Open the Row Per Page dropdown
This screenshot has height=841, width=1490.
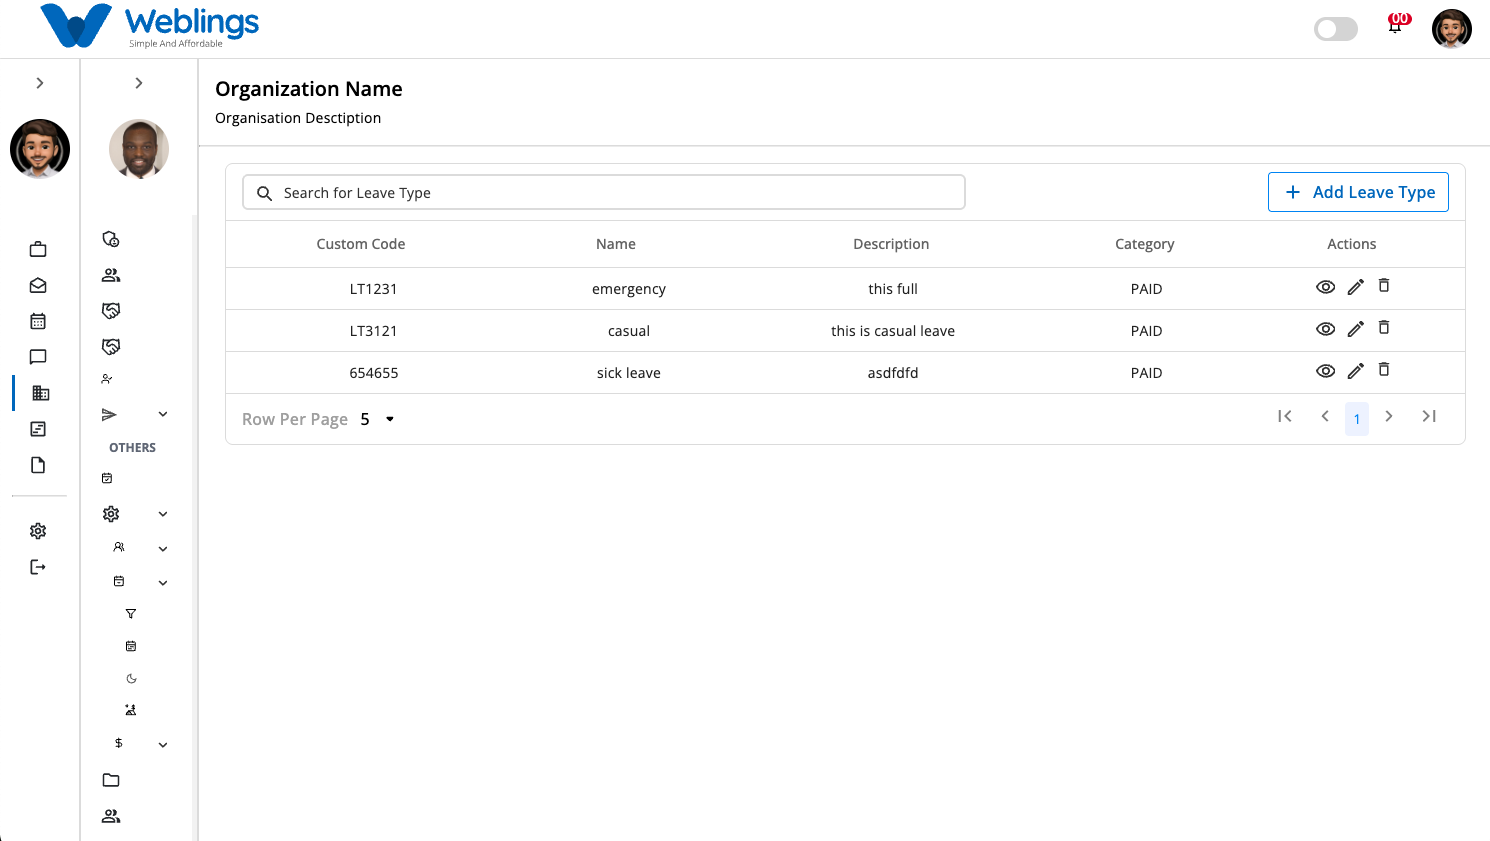[377, 419]
